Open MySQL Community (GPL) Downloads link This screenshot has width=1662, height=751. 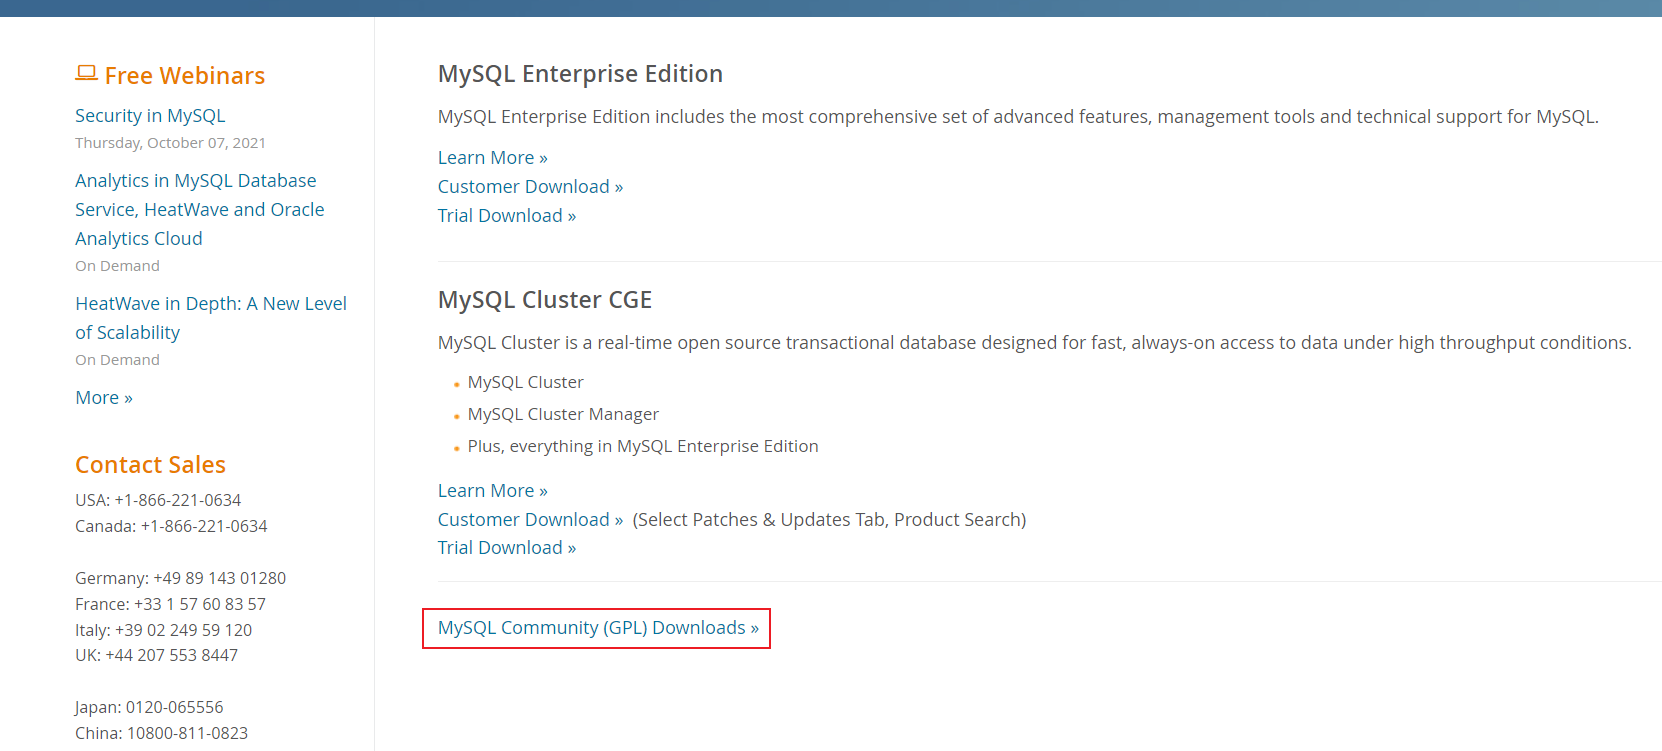597,628
